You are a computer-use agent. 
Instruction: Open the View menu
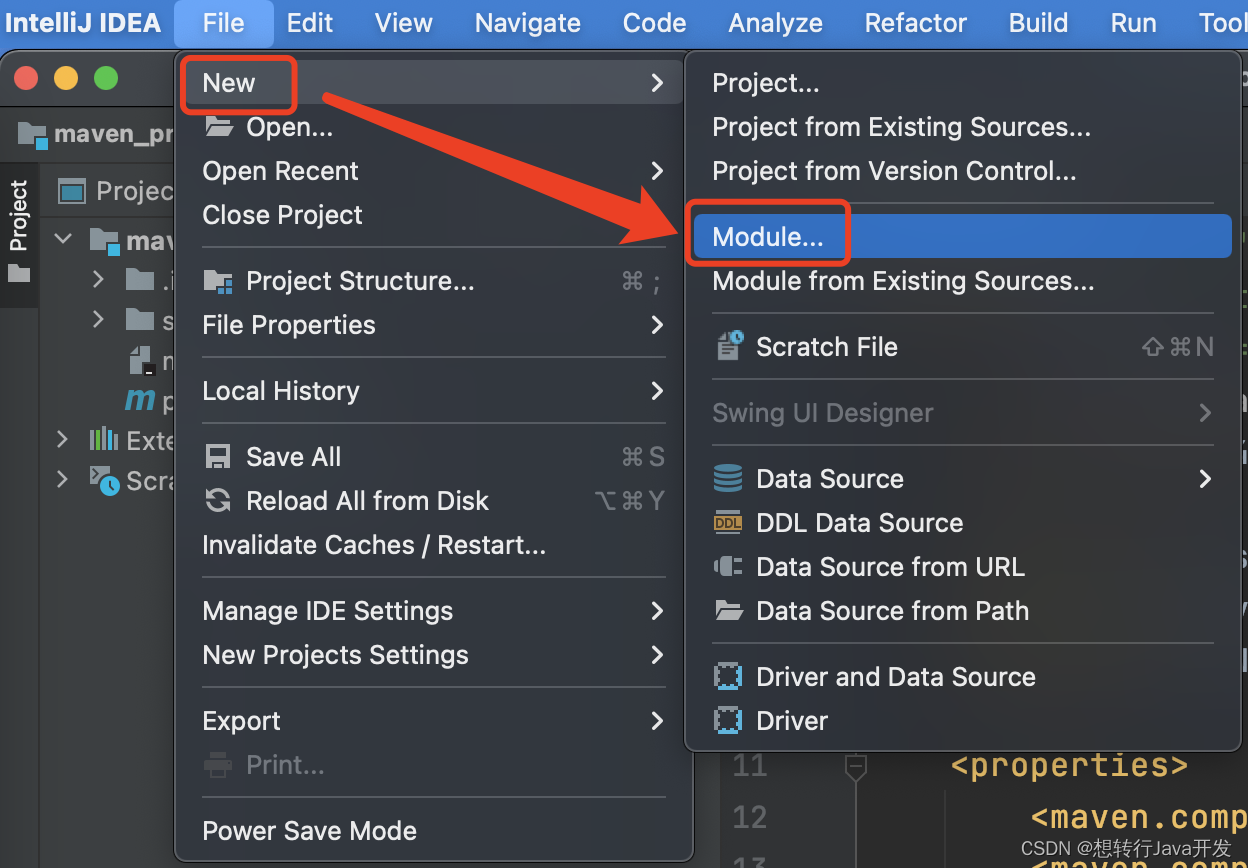tap(404, 23)
